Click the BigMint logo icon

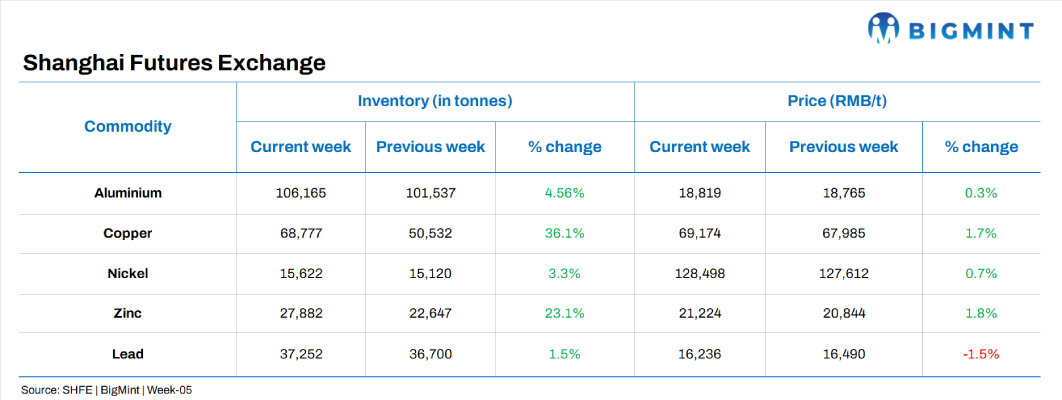[x=885, y=31]
